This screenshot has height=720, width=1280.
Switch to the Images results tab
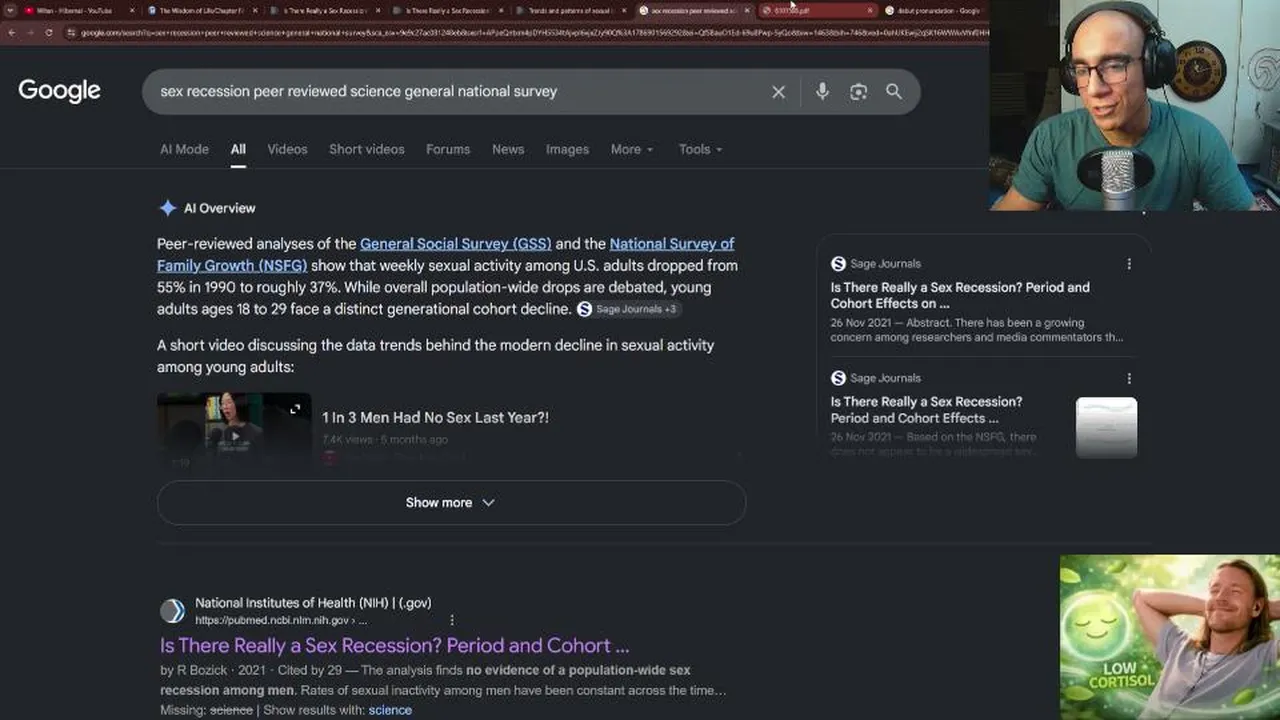(x=567, y=149)
